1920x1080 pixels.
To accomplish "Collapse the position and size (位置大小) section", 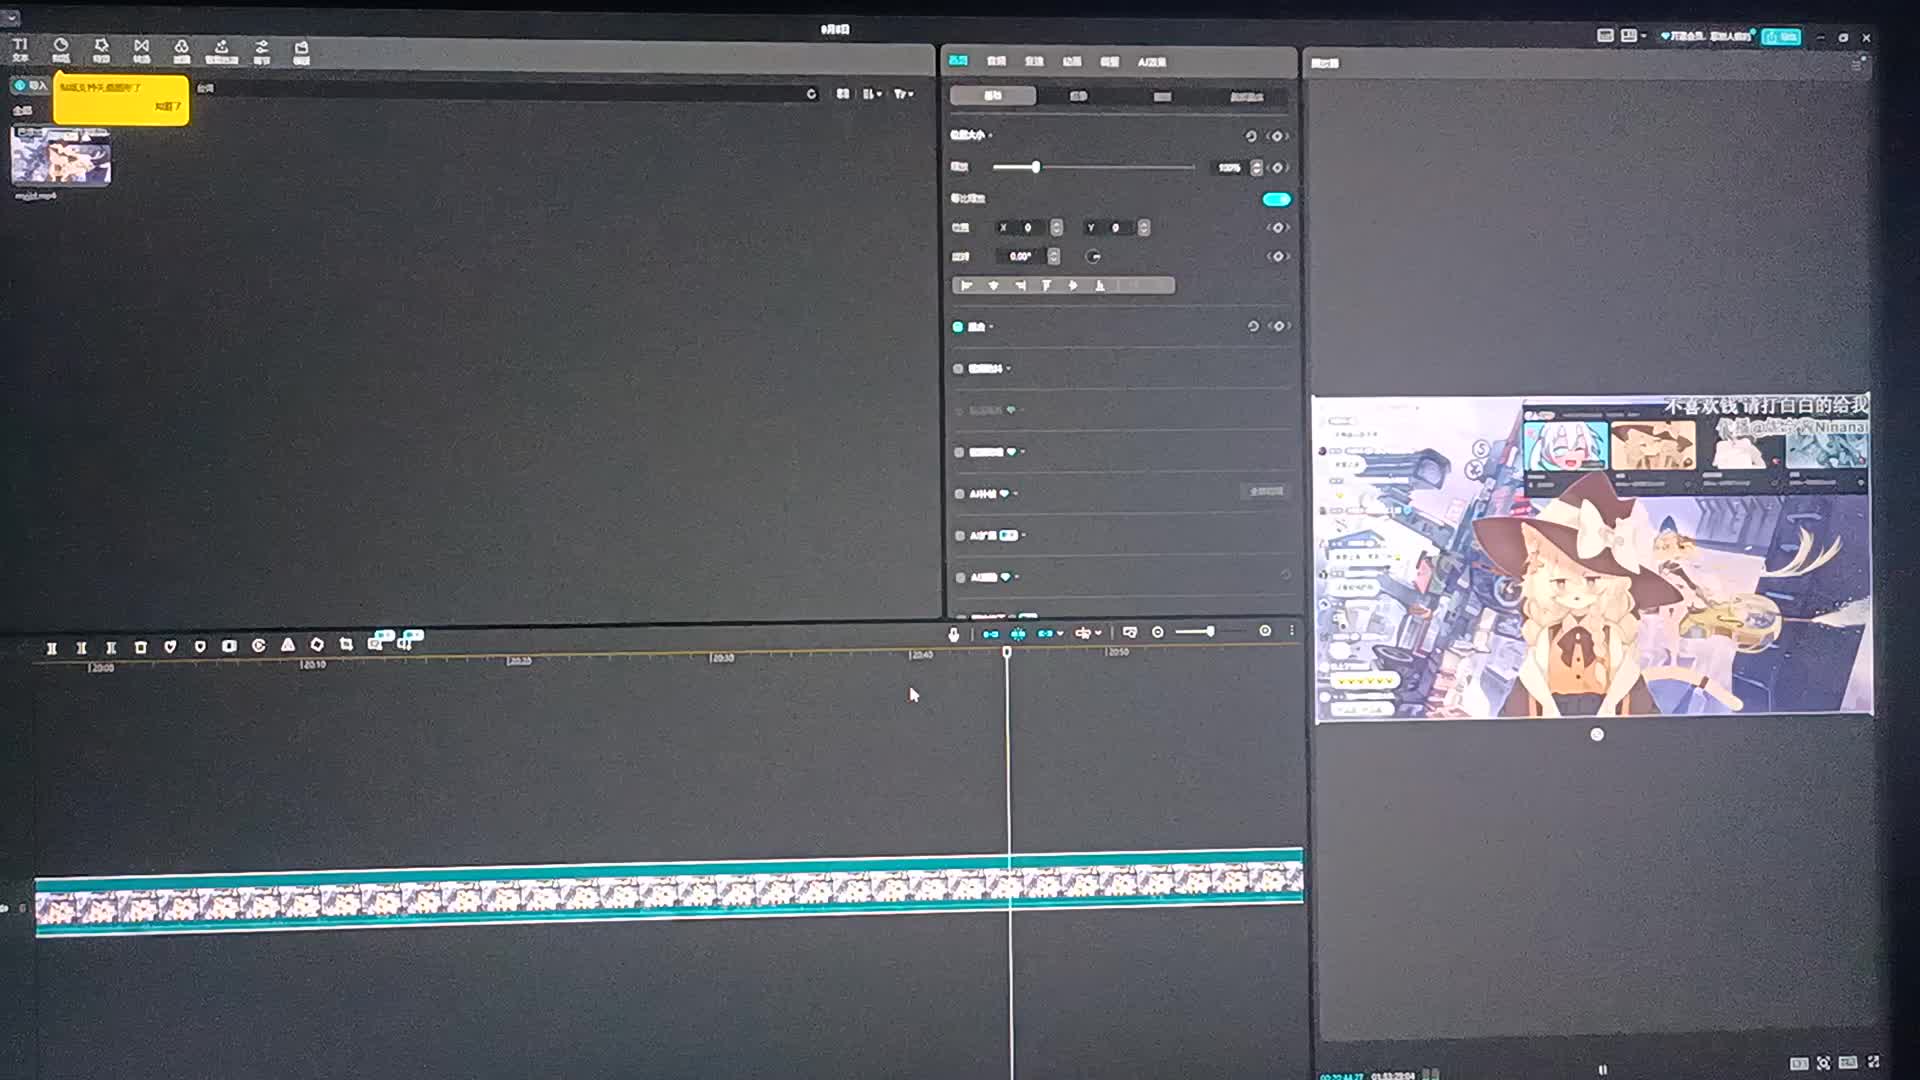I will point(990,135).
